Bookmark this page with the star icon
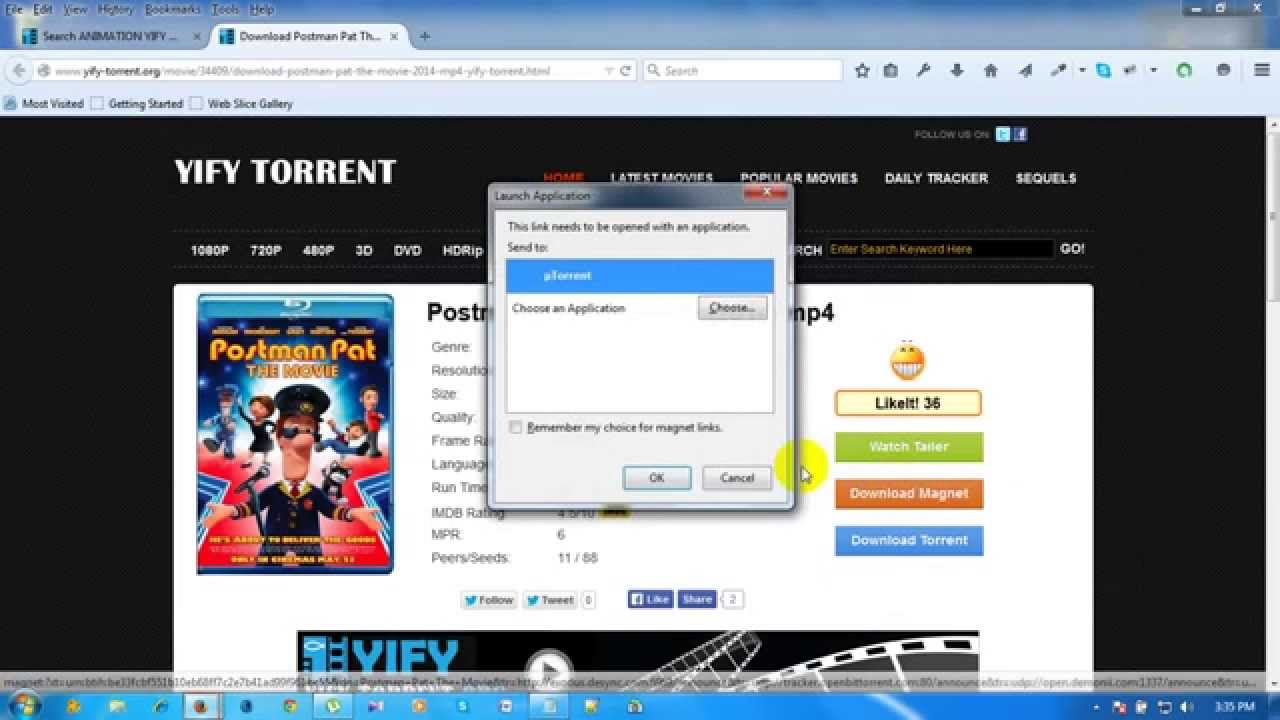This screenshot has height=720, width=1280. click(862, 71)
